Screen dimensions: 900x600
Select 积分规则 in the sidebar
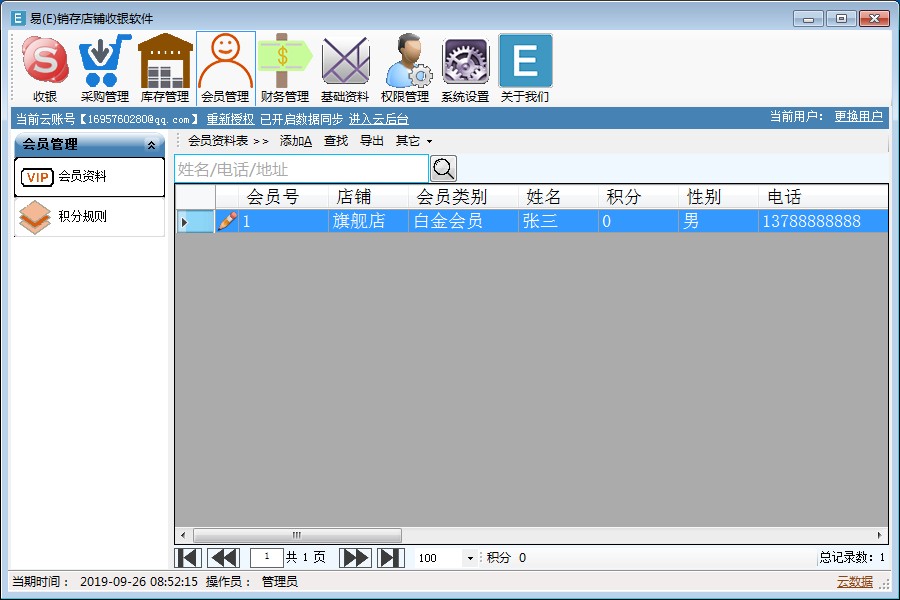[82, 216]
